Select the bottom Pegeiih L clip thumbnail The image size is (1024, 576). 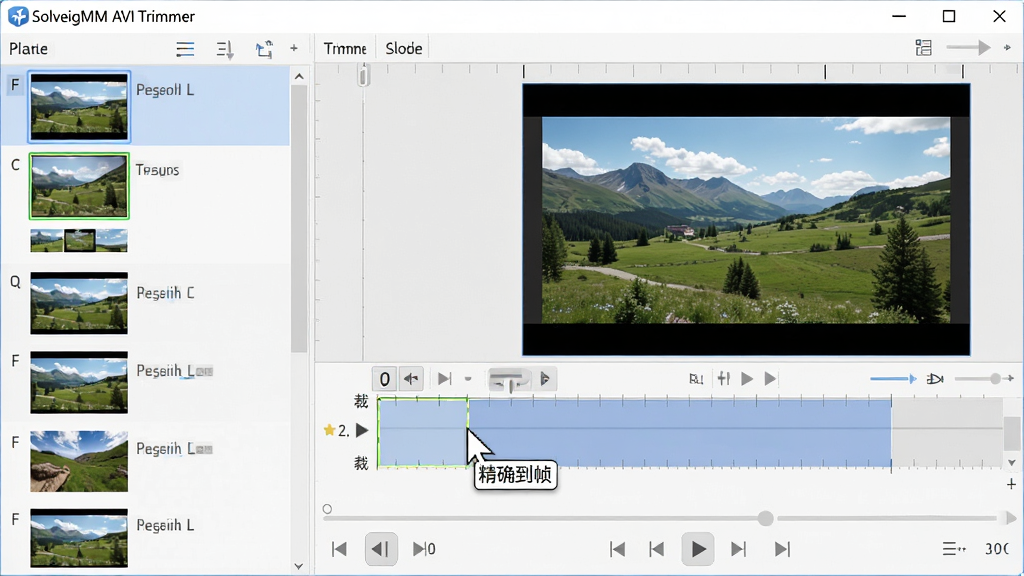79,538
